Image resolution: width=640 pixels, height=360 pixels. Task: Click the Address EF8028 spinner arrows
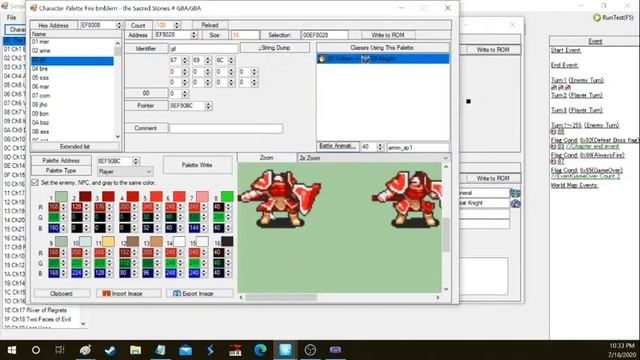[x=194, y=35]
